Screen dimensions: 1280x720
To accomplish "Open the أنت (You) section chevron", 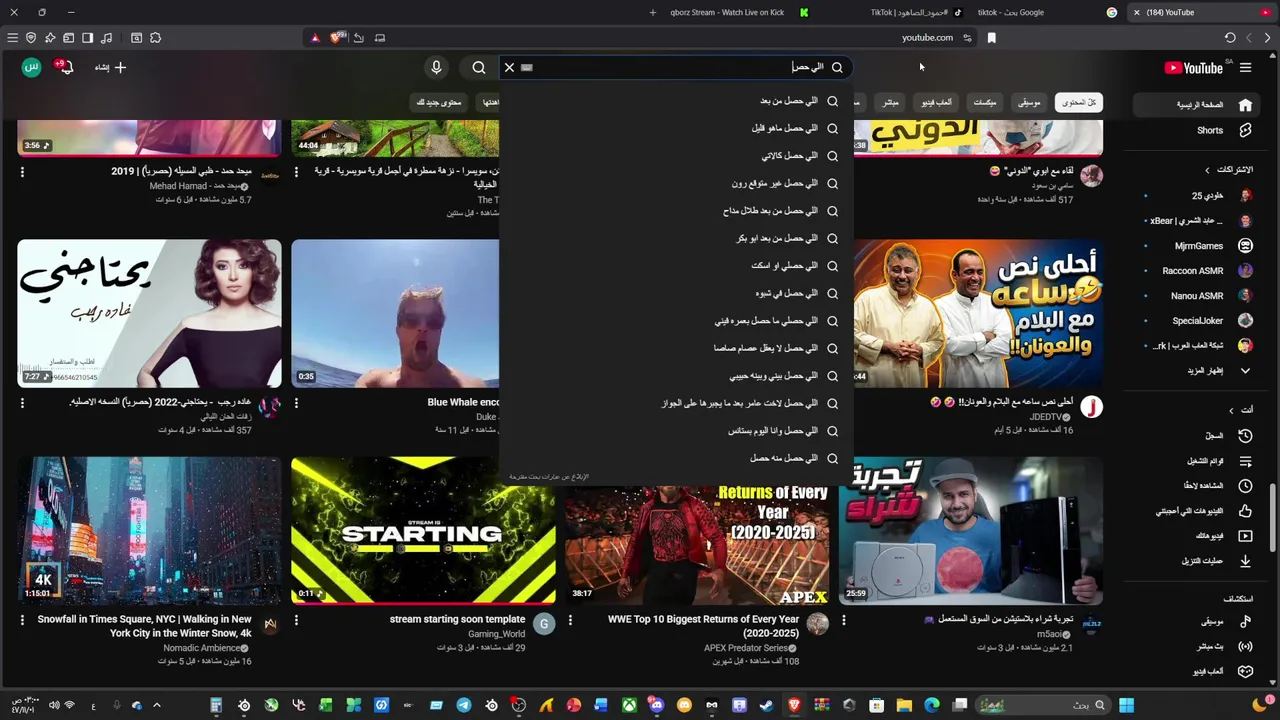I will (x=1232, y=410).
